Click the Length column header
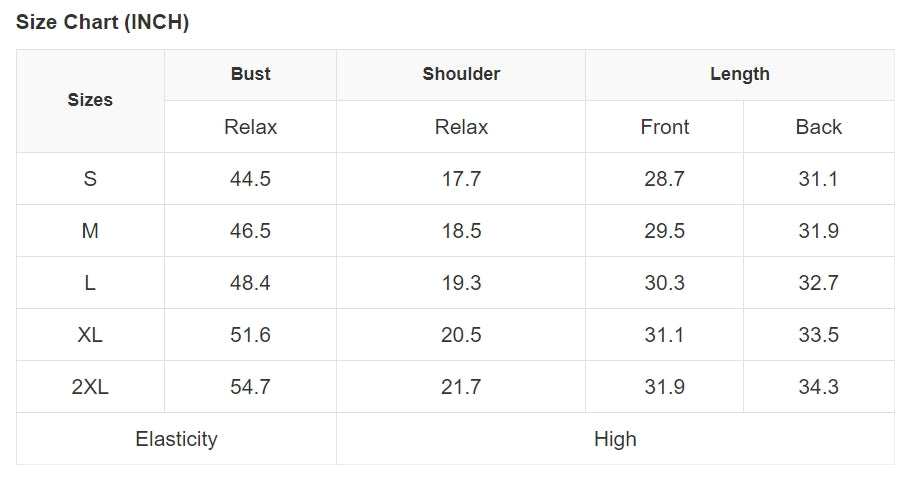Viewport: 915px width, 478px height. [x=740, y=74]
